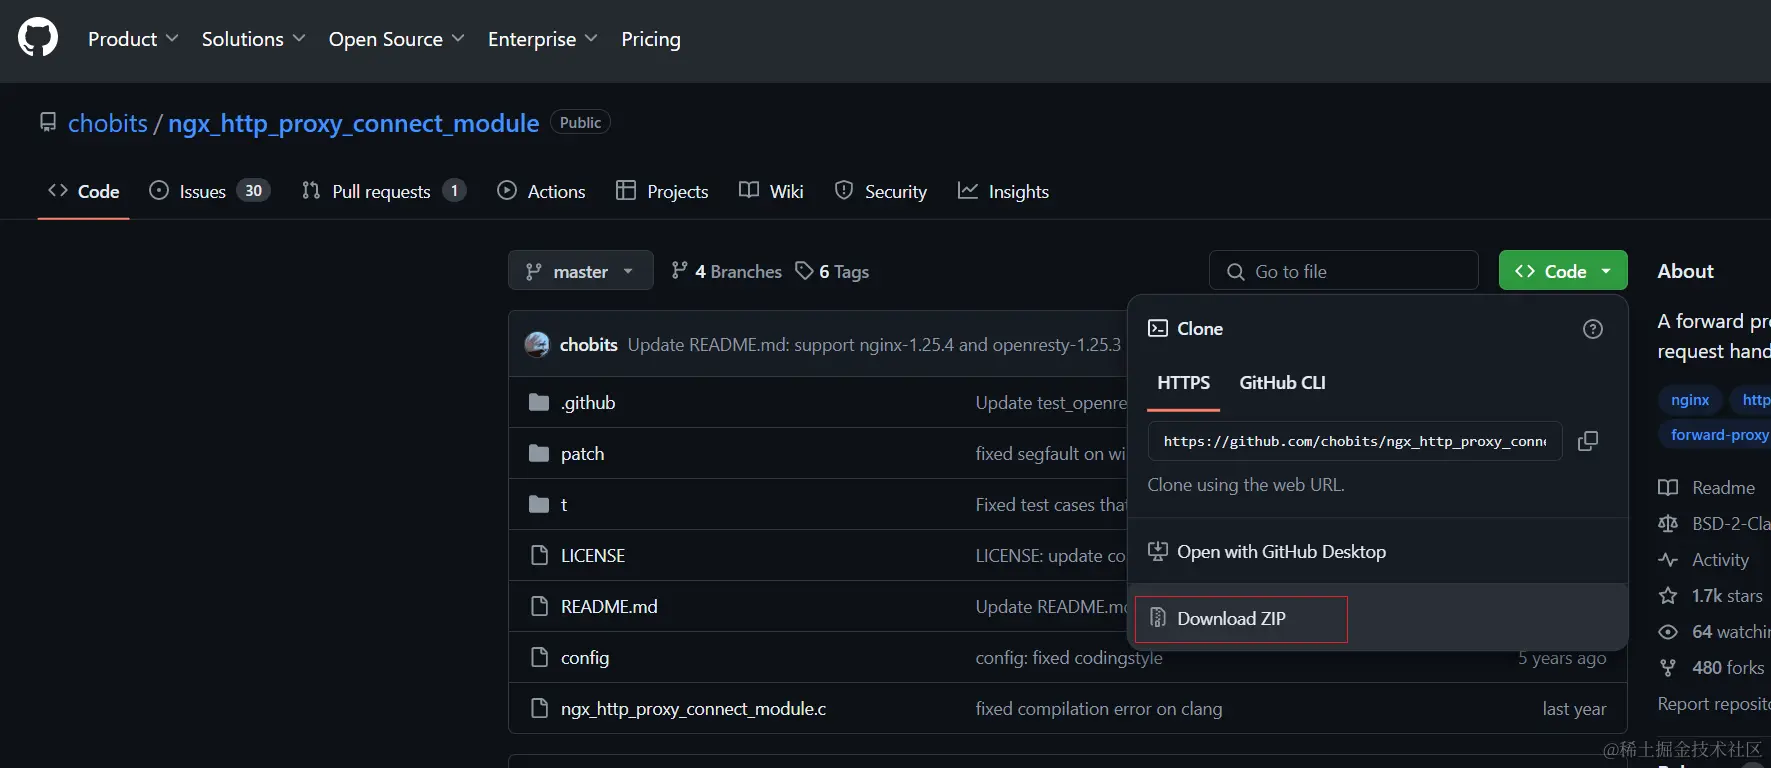Open the Security tab

pos(881,191)
